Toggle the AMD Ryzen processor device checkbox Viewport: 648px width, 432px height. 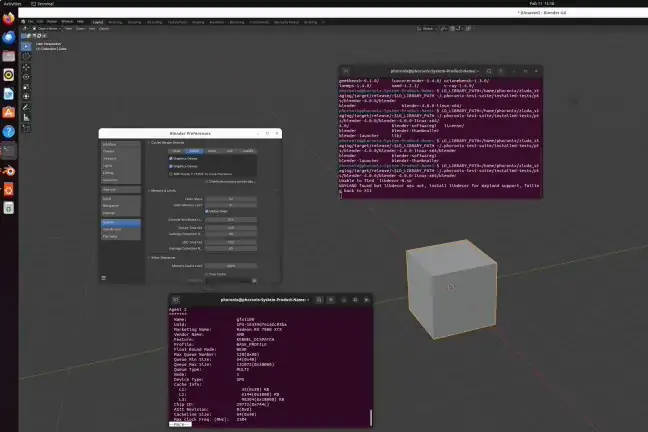pyautogui.click(x=171, y=174)
